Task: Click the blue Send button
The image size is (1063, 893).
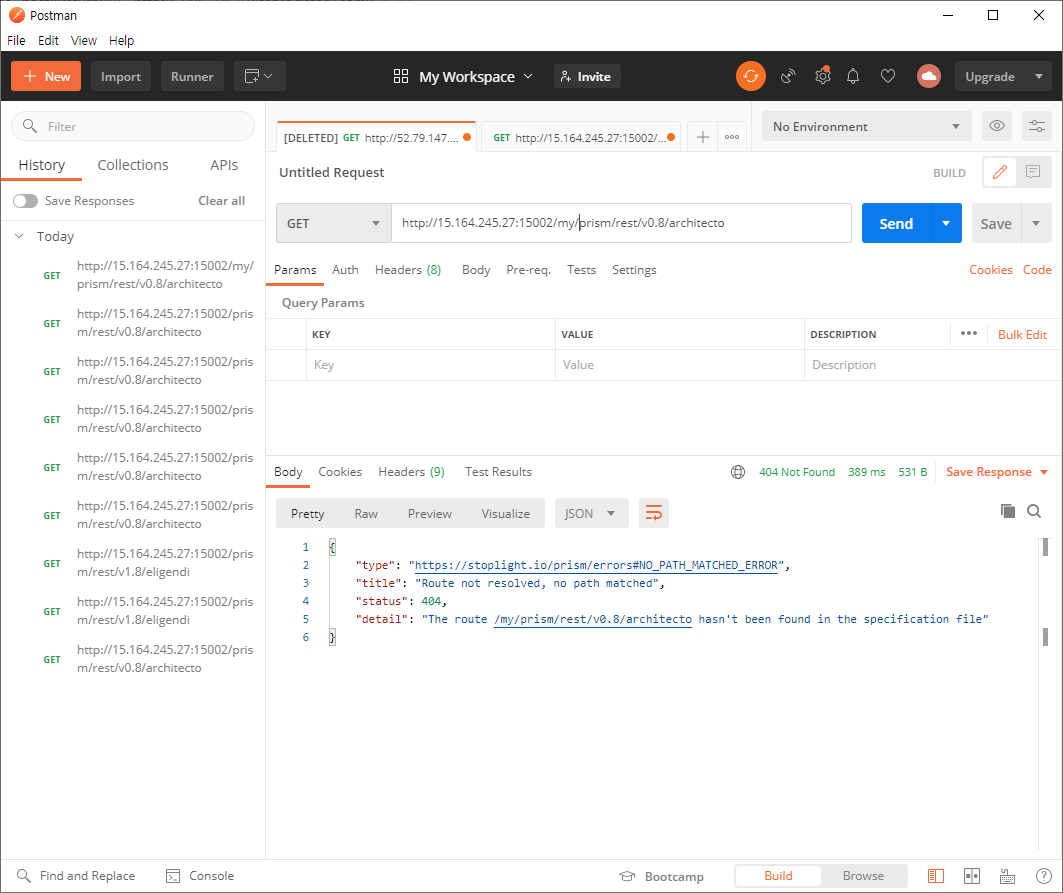Action: (896, 223)
